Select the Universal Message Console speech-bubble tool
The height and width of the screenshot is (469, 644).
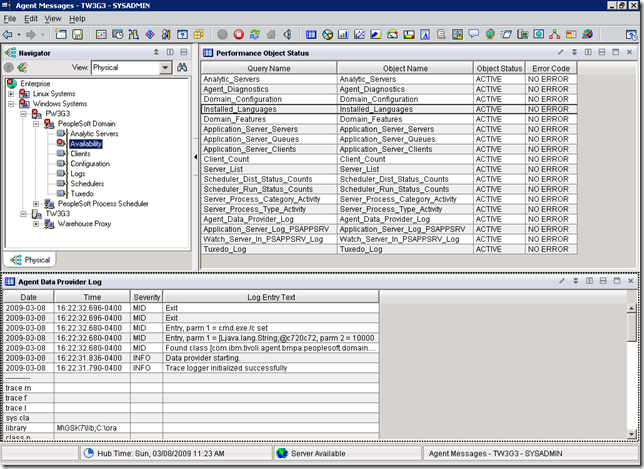point(474,34)
